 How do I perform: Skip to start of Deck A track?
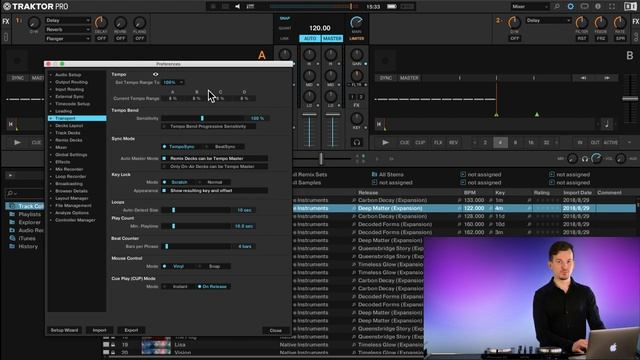coord(11,124)
